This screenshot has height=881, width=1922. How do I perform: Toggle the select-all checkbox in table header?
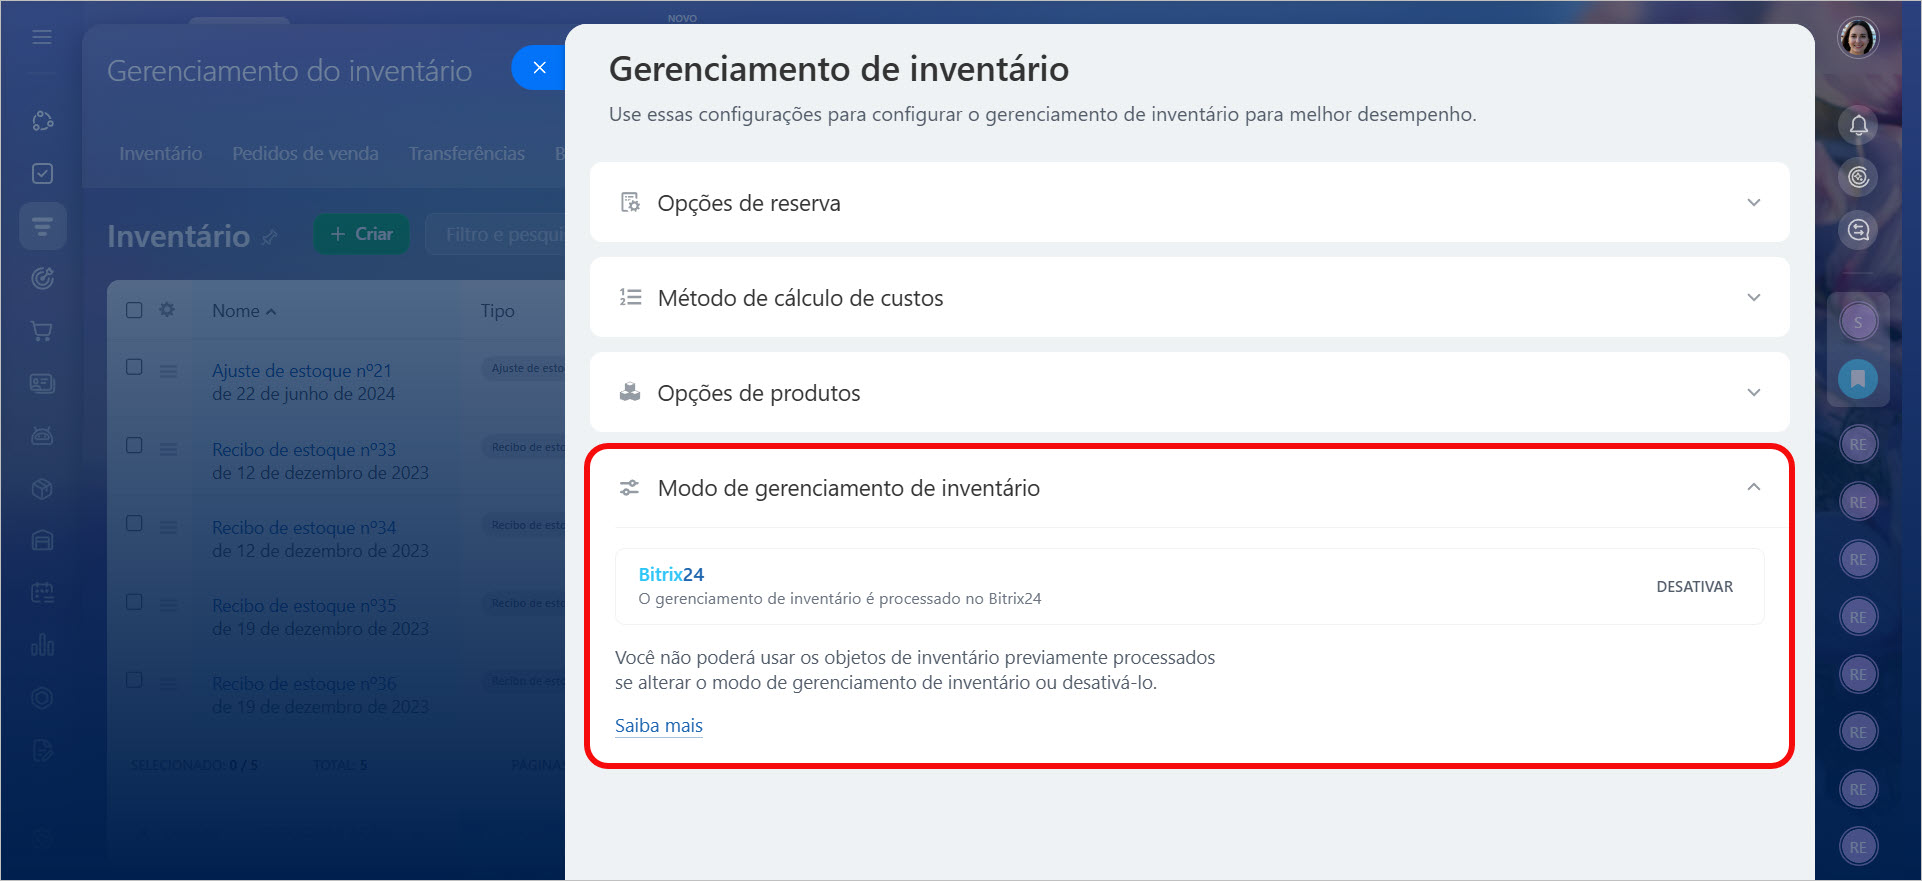click(134, 310)
